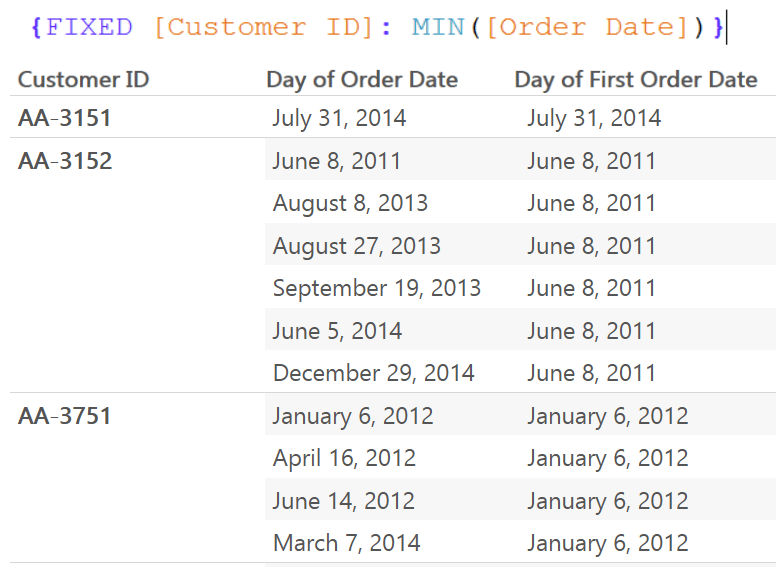The image size is (776, 569).
Task: Select the March 7, 2014 cell
Action: pyautogui.click(x=346, y=543)
